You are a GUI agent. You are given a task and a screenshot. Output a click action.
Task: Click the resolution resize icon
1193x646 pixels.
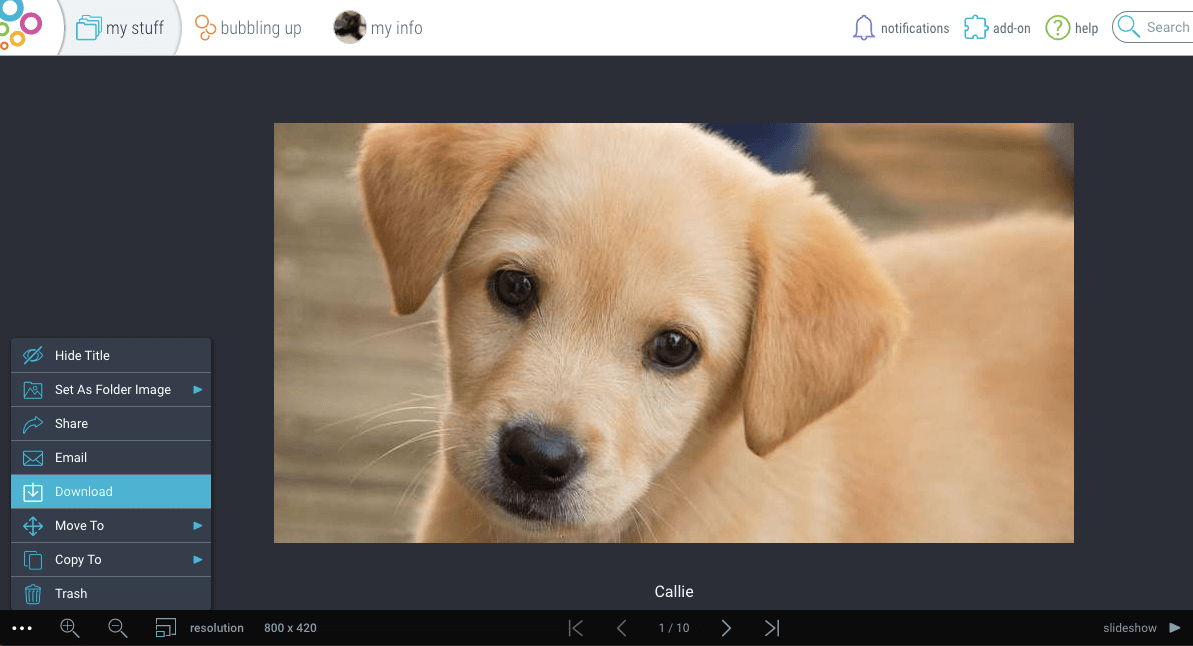[165, 628]
